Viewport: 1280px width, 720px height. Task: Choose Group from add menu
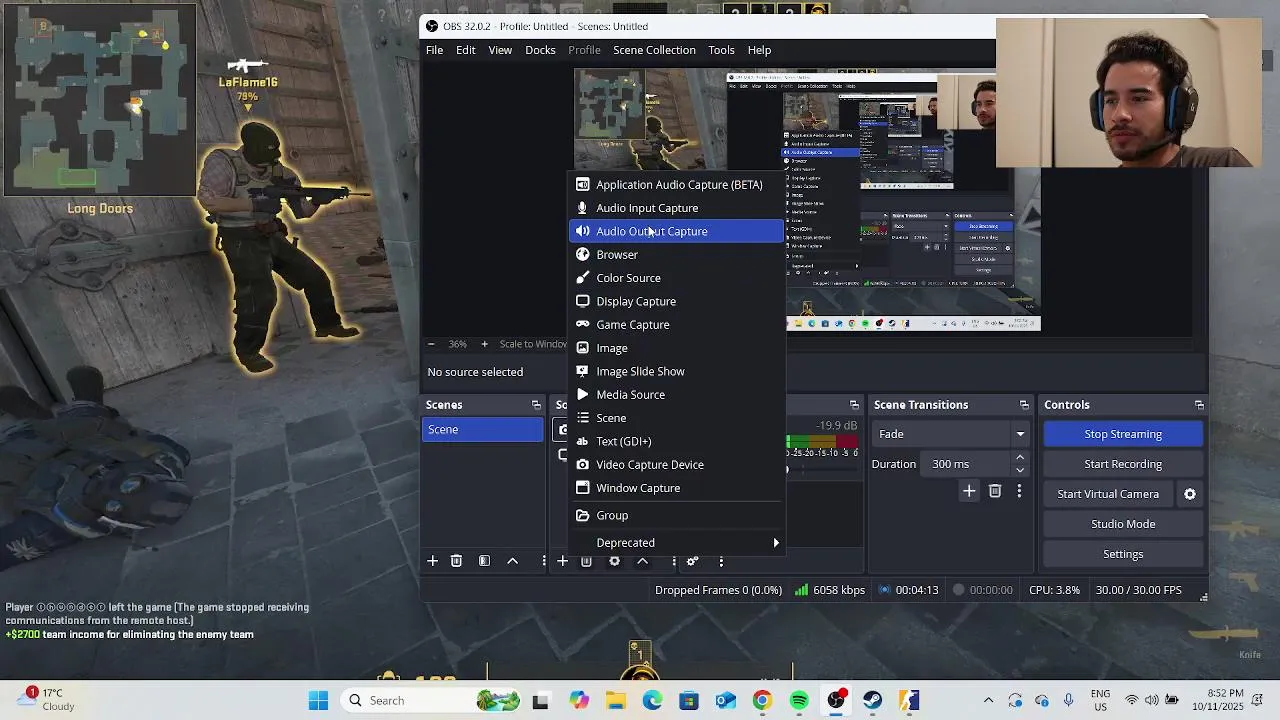[677, 516]
